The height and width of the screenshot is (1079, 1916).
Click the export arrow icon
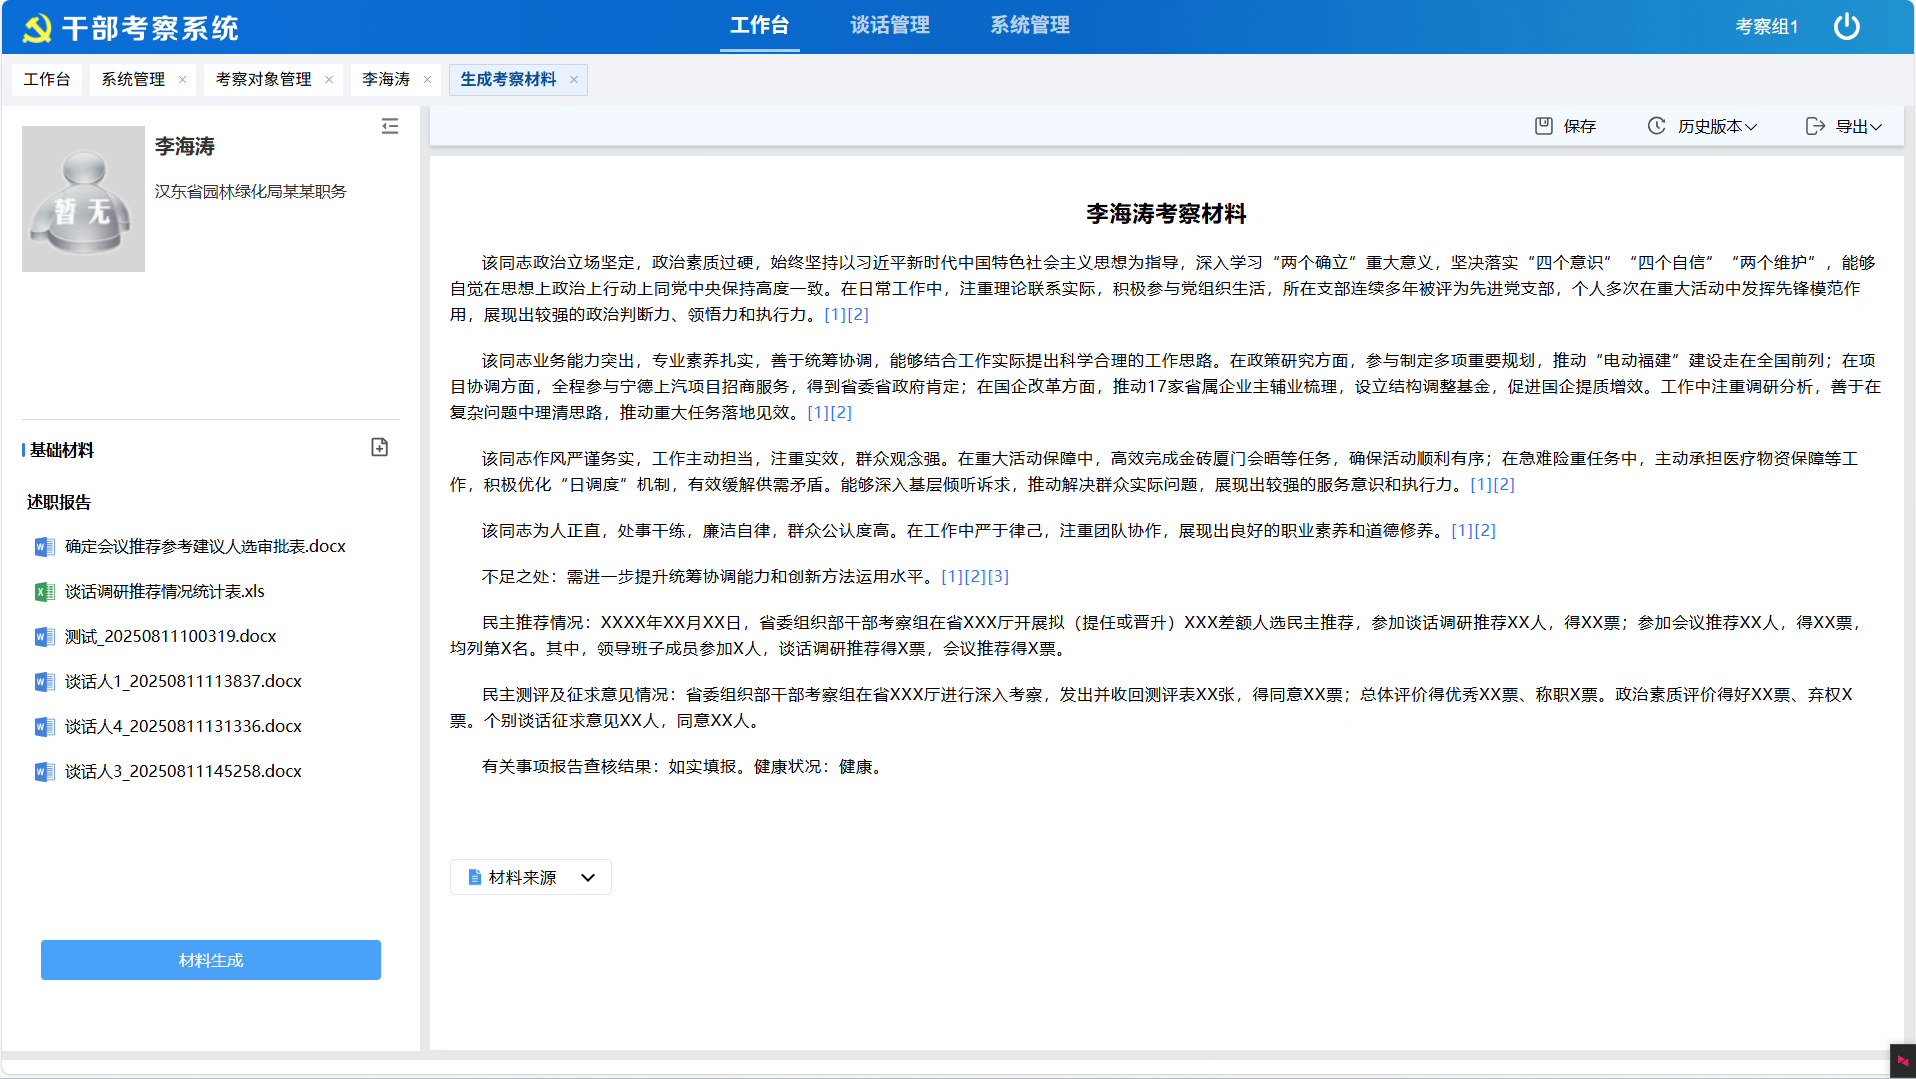tap(1815, 126)
